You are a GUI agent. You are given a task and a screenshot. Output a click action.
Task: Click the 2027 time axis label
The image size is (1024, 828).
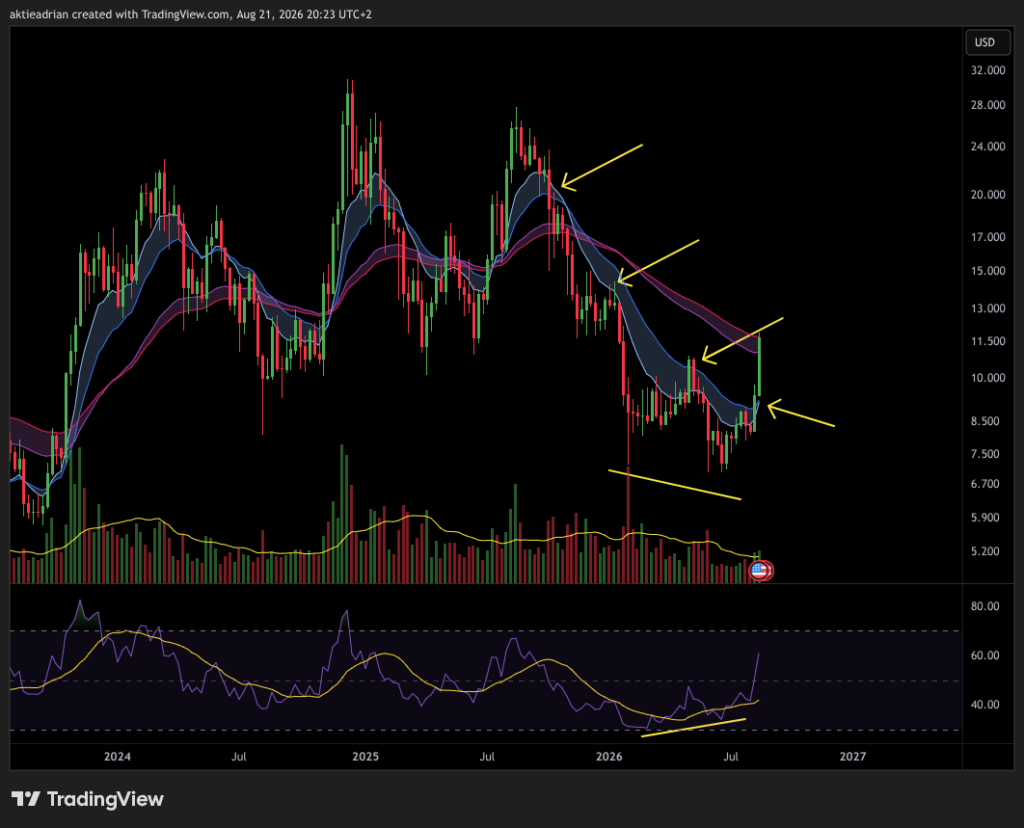(x=853, y=757)
